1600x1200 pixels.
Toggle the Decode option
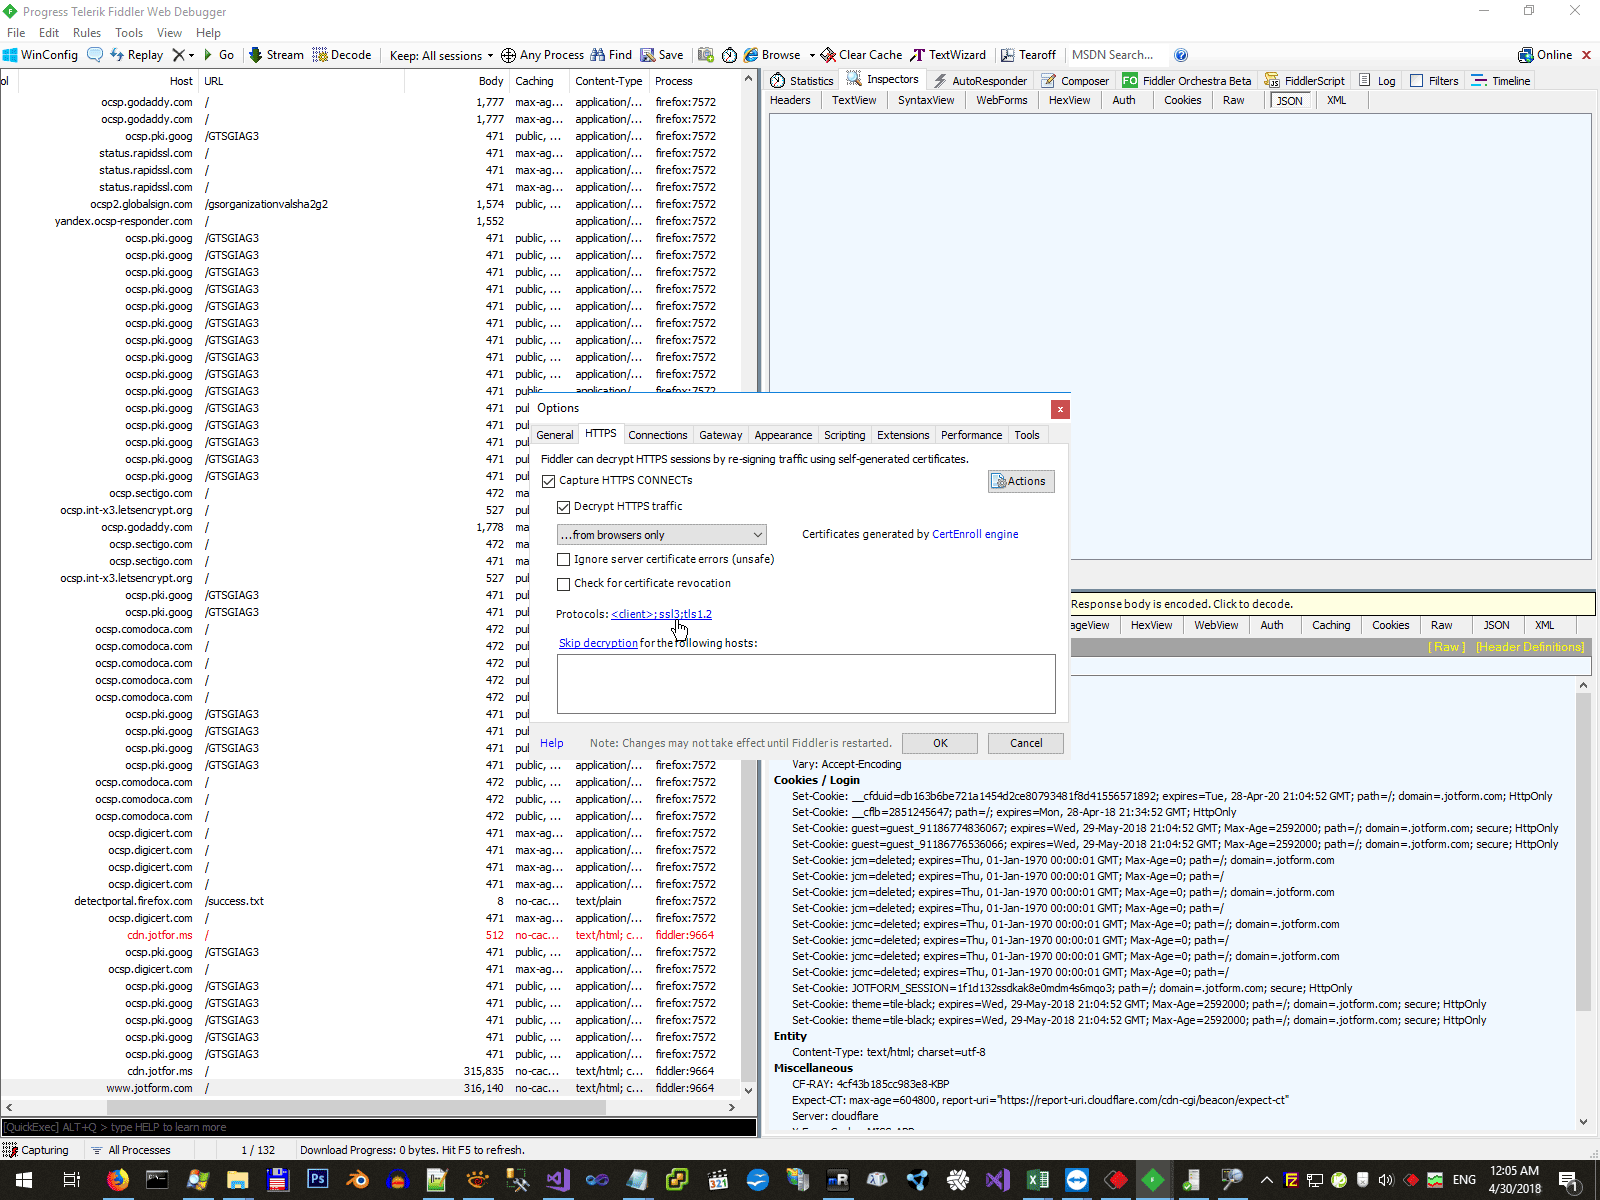[342, 55]
